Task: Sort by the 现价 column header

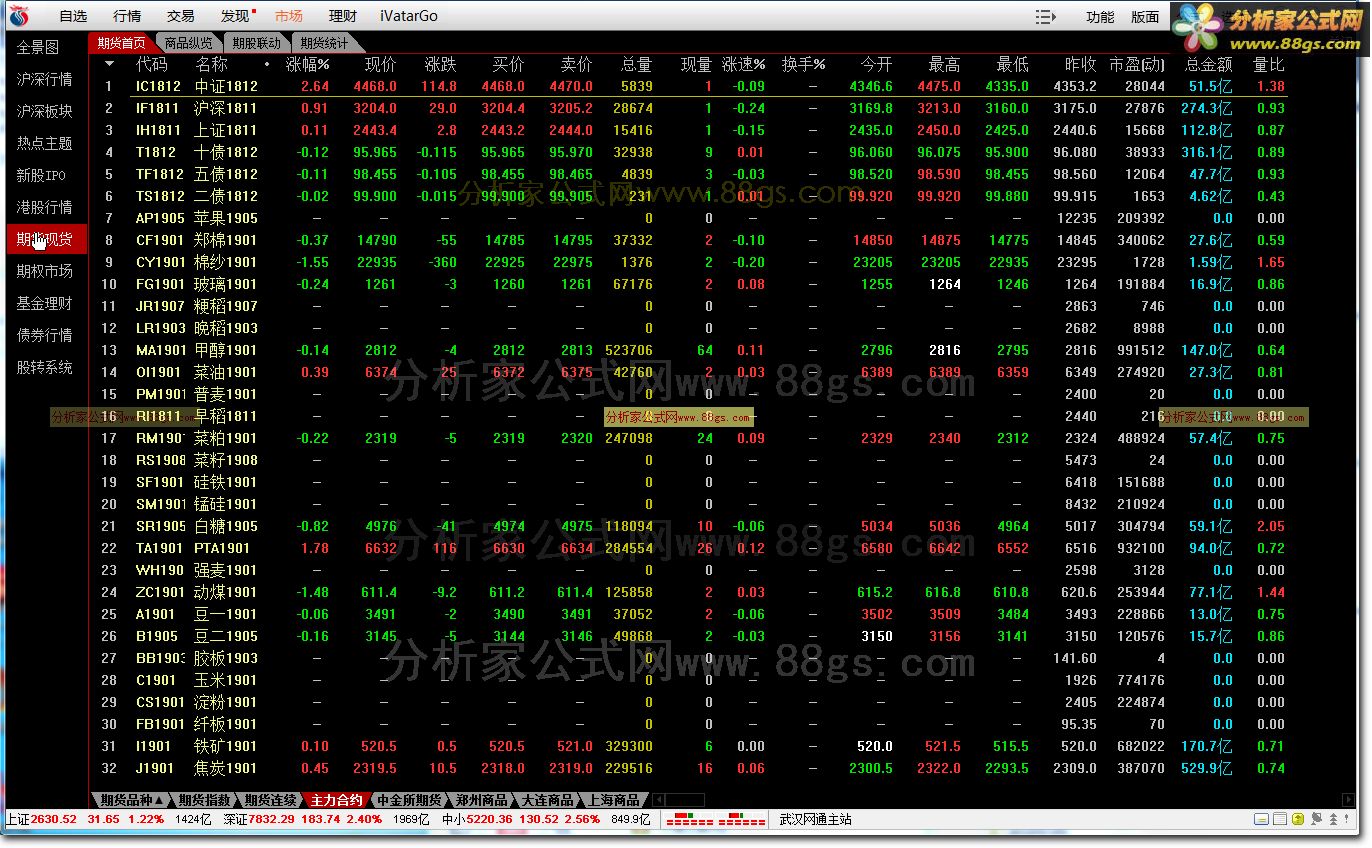Action: pyautogui.click(x=380, y=64)
